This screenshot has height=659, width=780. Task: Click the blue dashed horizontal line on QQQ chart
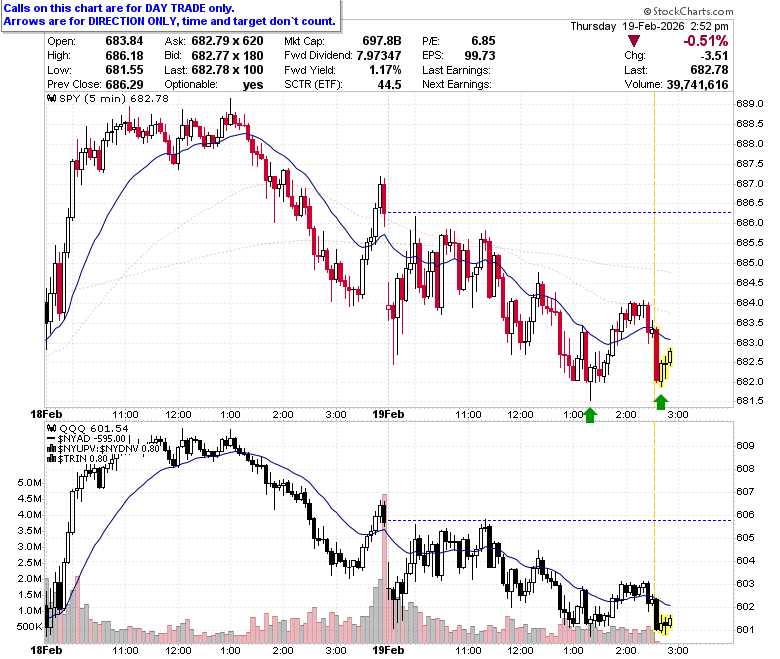point(559,521)
